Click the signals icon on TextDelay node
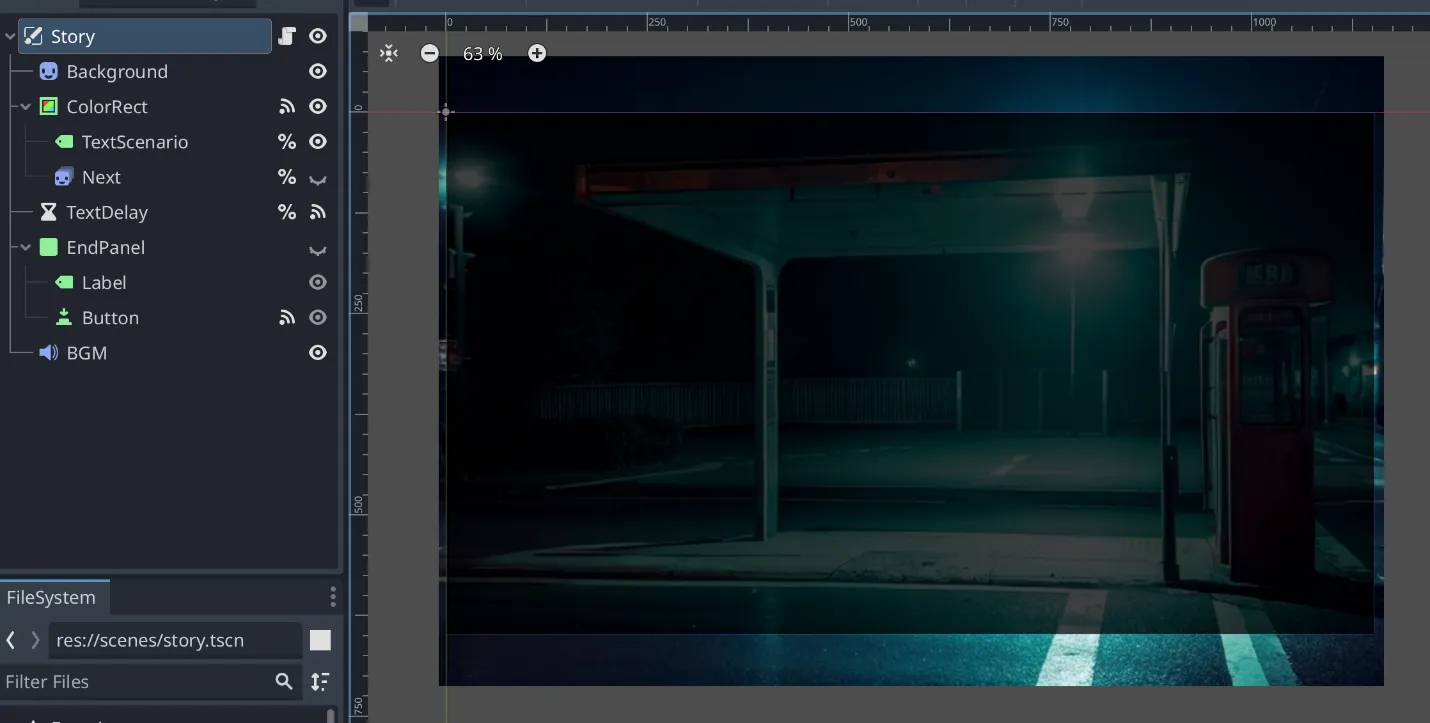 click(318, 212)
